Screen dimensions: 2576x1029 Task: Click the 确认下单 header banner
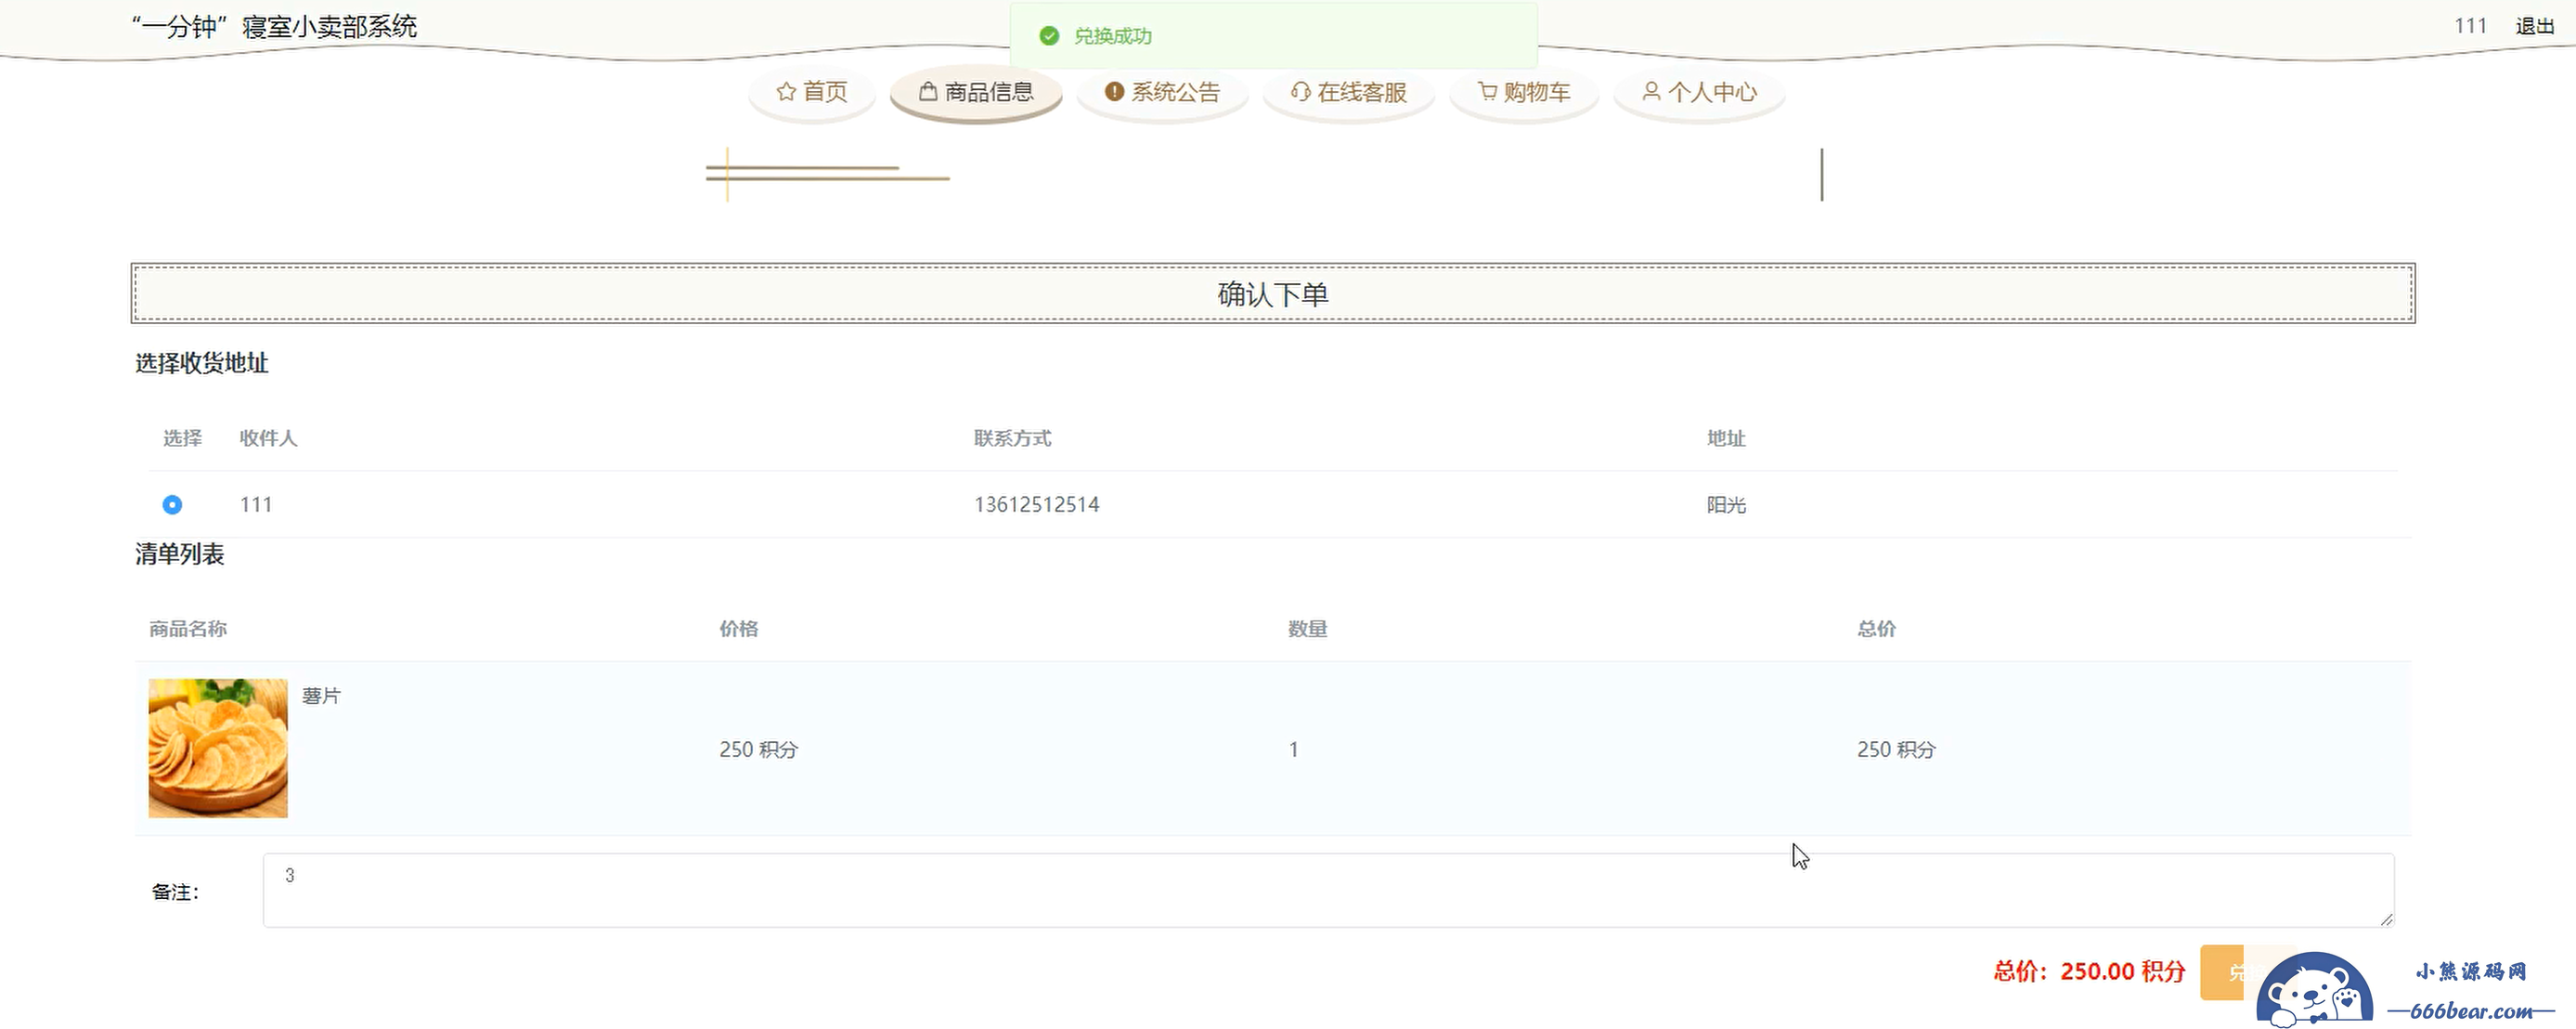point(1272,293)
